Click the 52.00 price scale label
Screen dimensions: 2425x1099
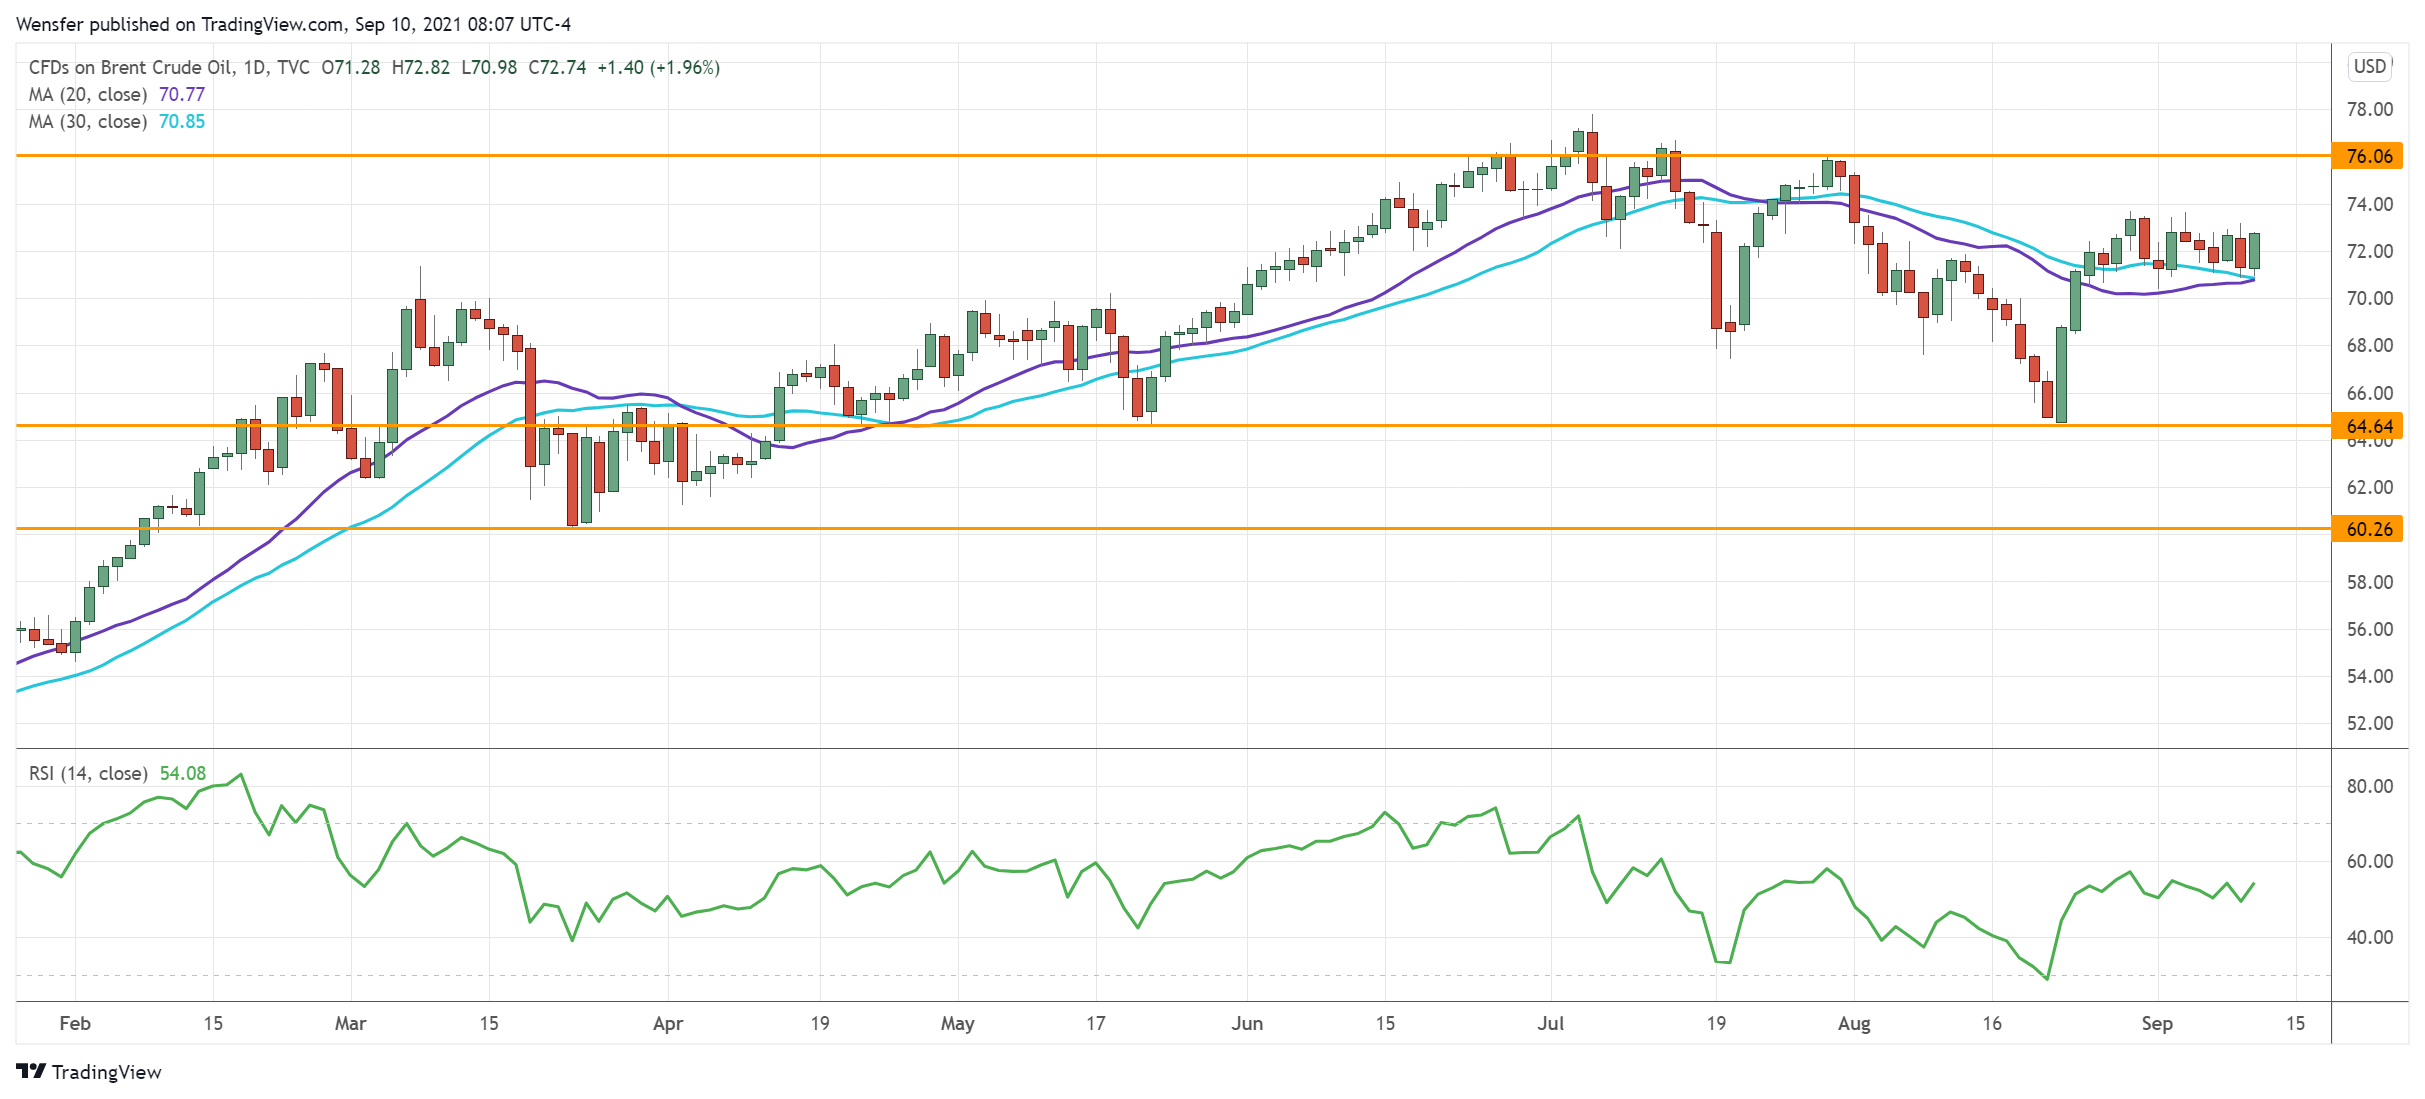(2369, 723)
